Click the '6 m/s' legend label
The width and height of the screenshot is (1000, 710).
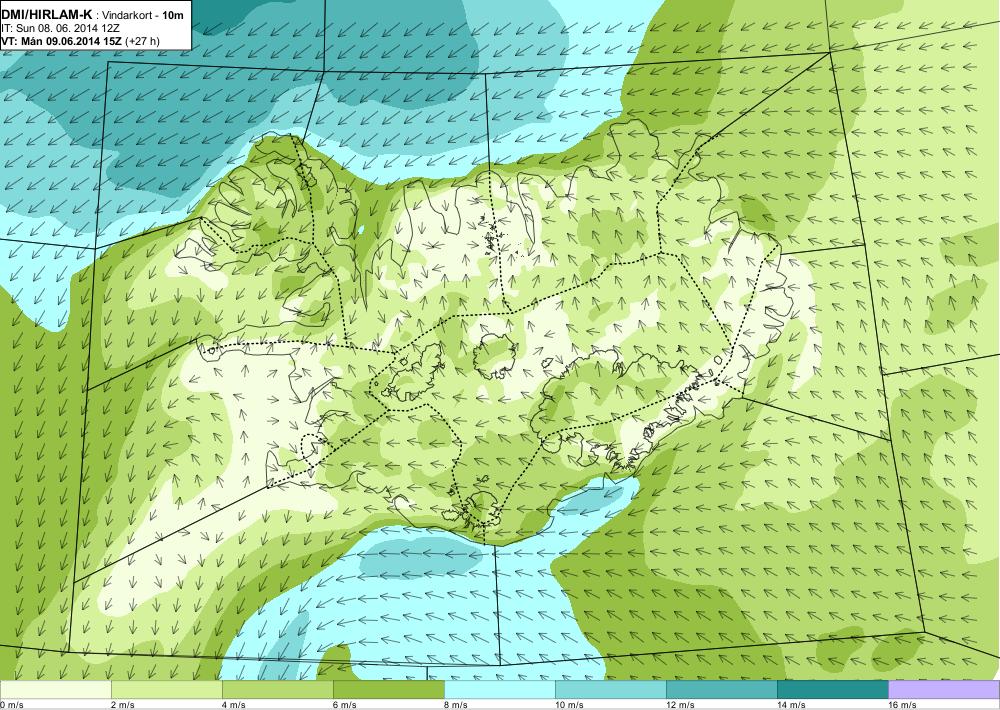[x=345, y=705]
